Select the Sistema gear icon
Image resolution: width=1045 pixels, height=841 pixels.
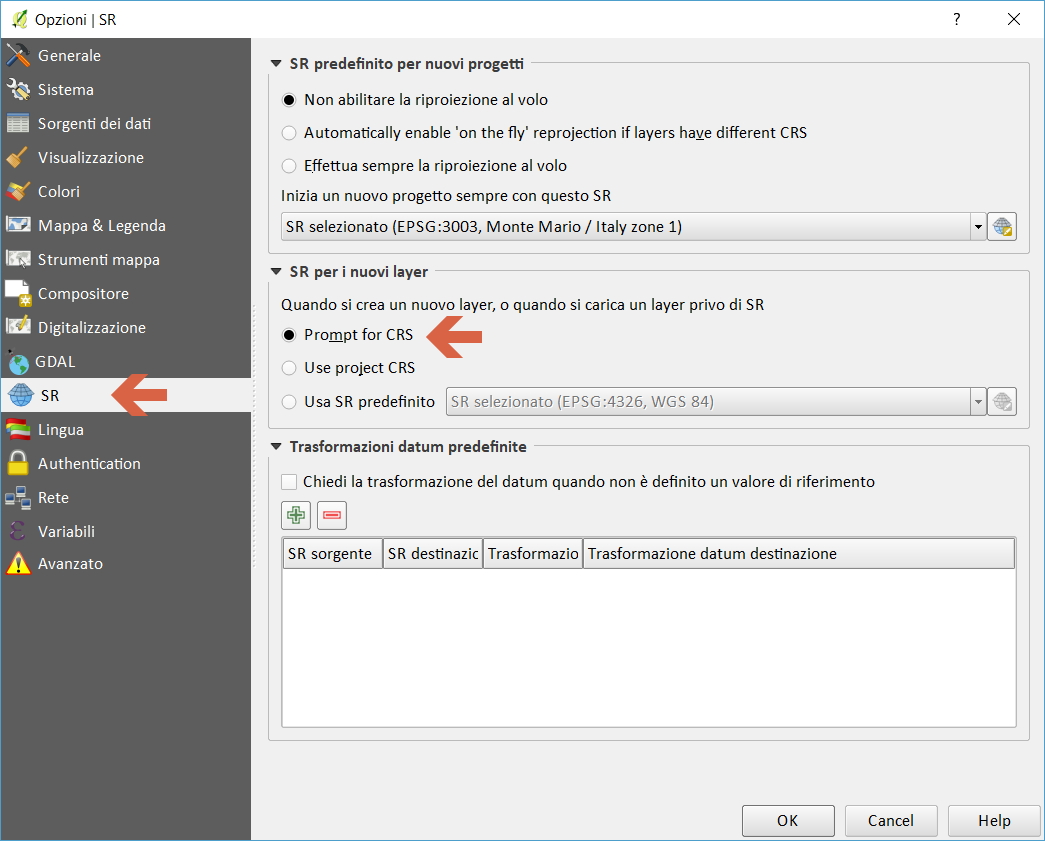click(x=18, y=90)
